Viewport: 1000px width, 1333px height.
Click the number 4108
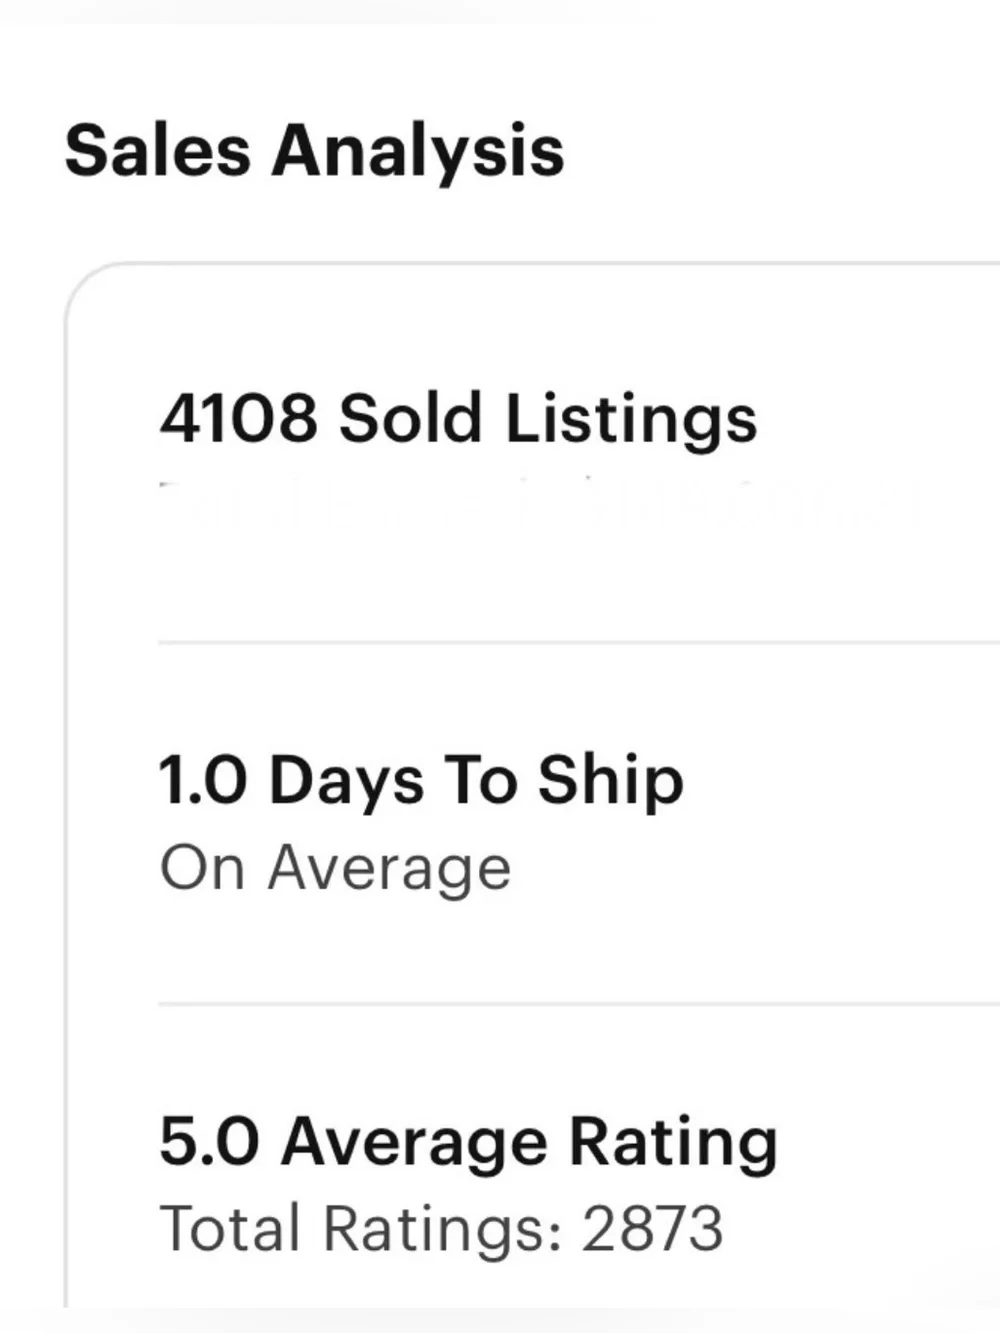pos(238,417)
